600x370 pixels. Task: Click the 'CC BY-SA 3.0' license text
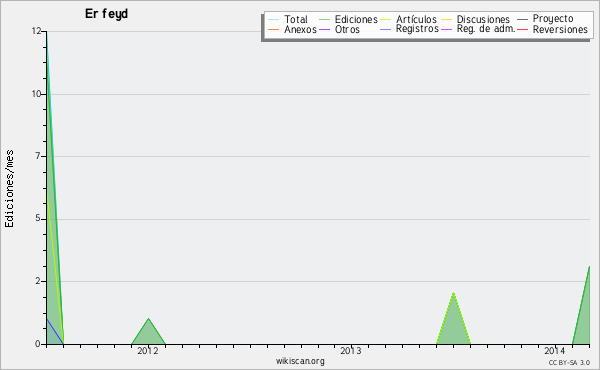point(569,362)
